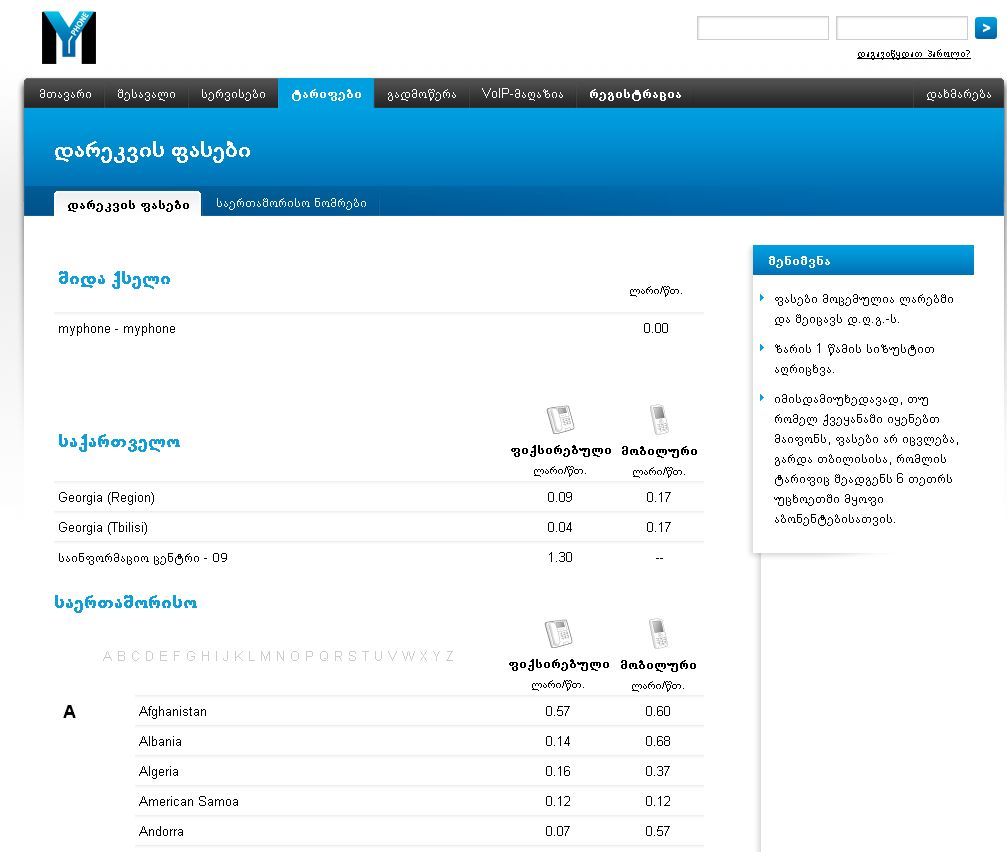Click Afghanistan's 0.60 mobile rate

click(x=658, y=711)
